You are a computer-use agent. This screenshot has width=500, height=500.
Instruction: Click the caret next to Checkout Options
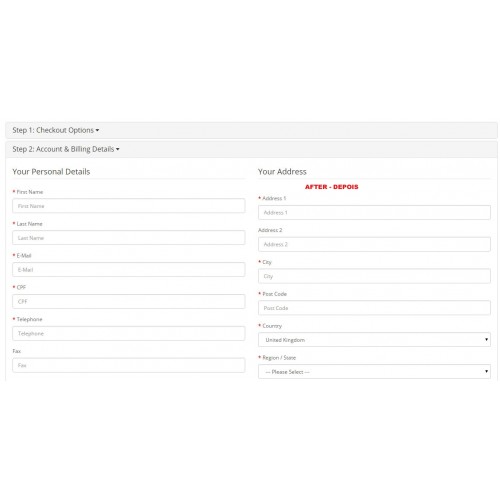click(97, 130)
